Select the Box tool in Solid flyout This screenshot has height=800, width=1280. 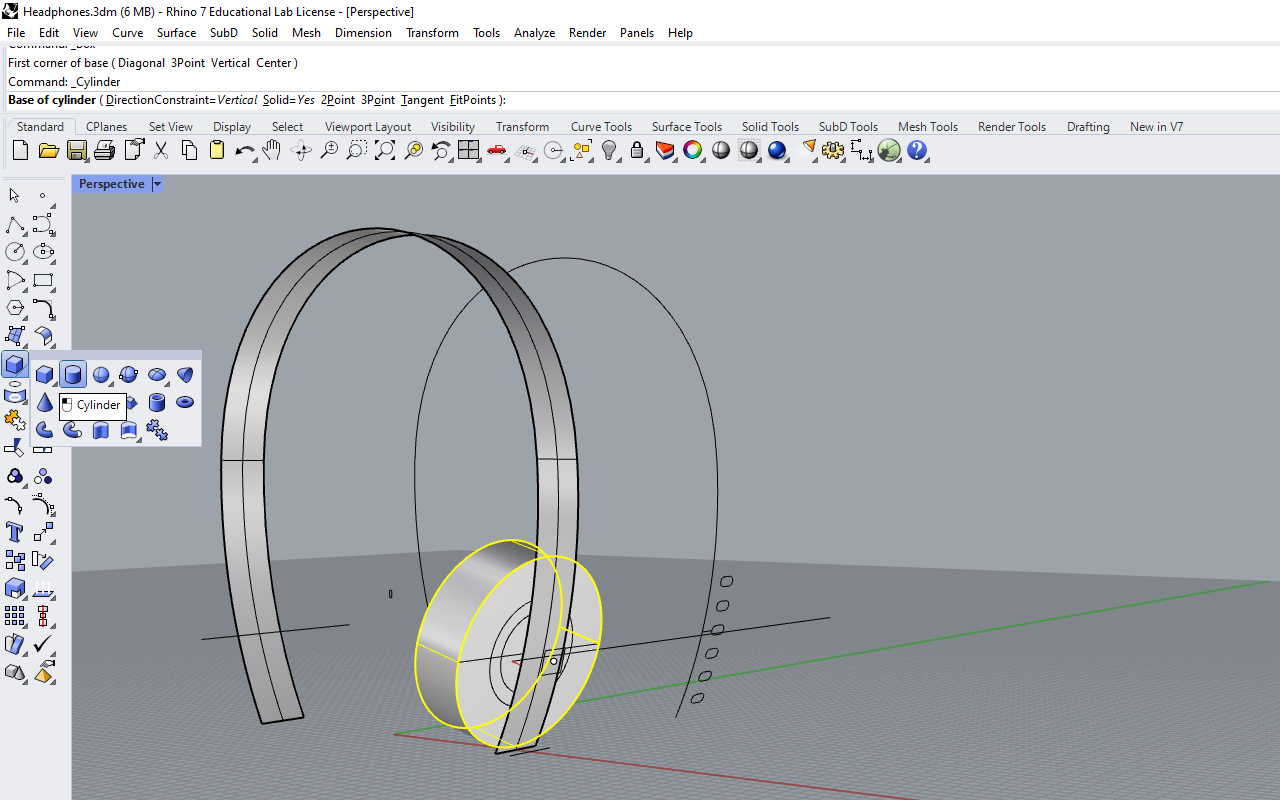(x=45, y=375)
